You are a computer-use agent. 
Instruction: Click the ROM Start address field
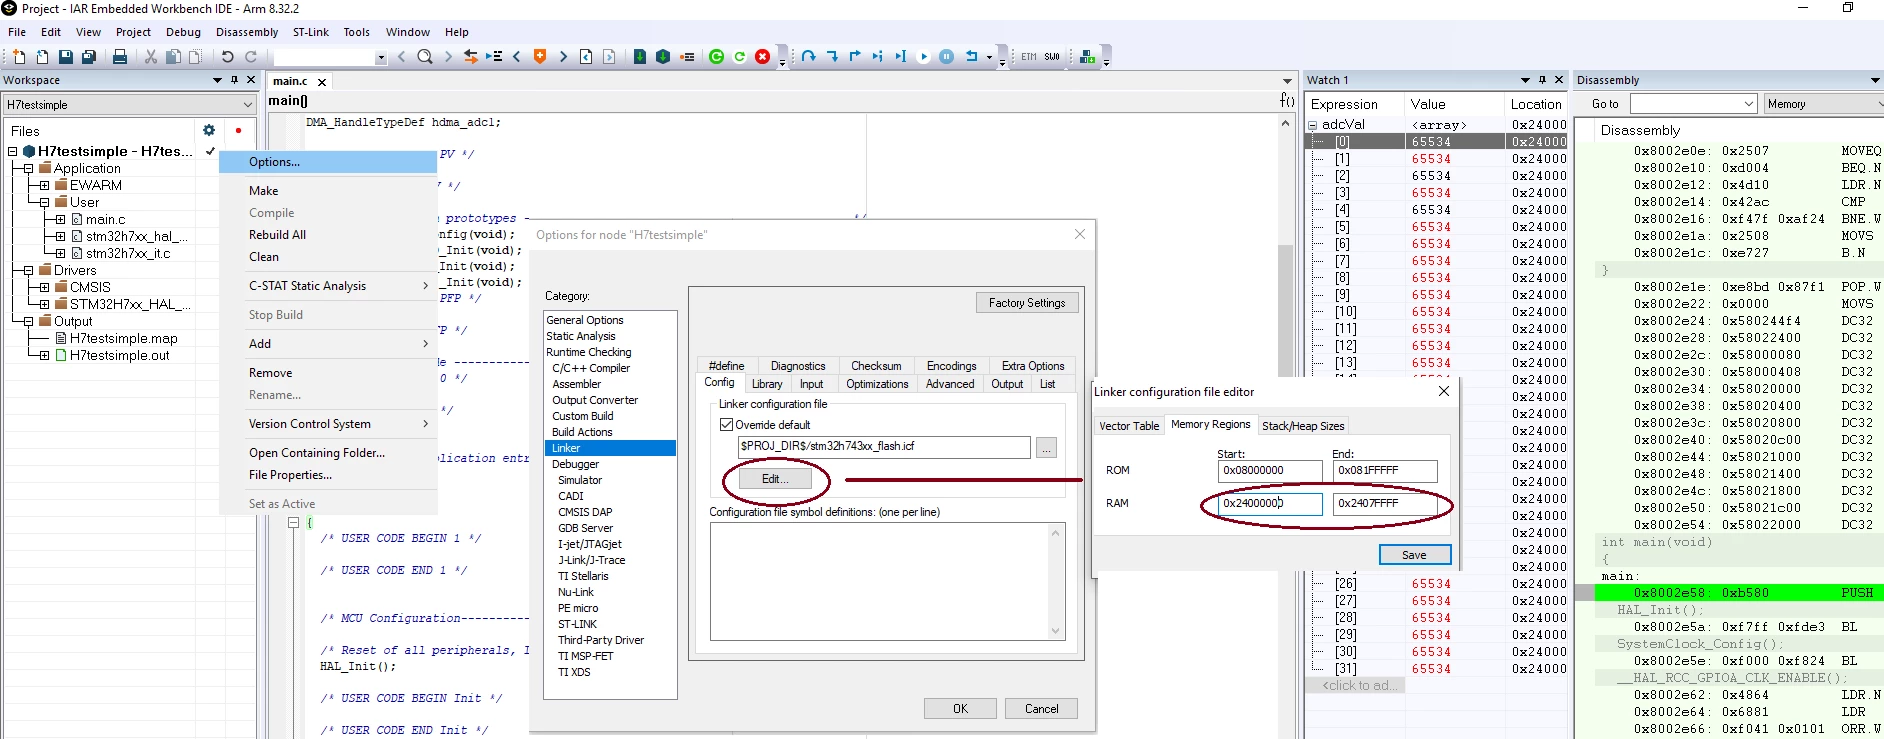click(1270, 470)
